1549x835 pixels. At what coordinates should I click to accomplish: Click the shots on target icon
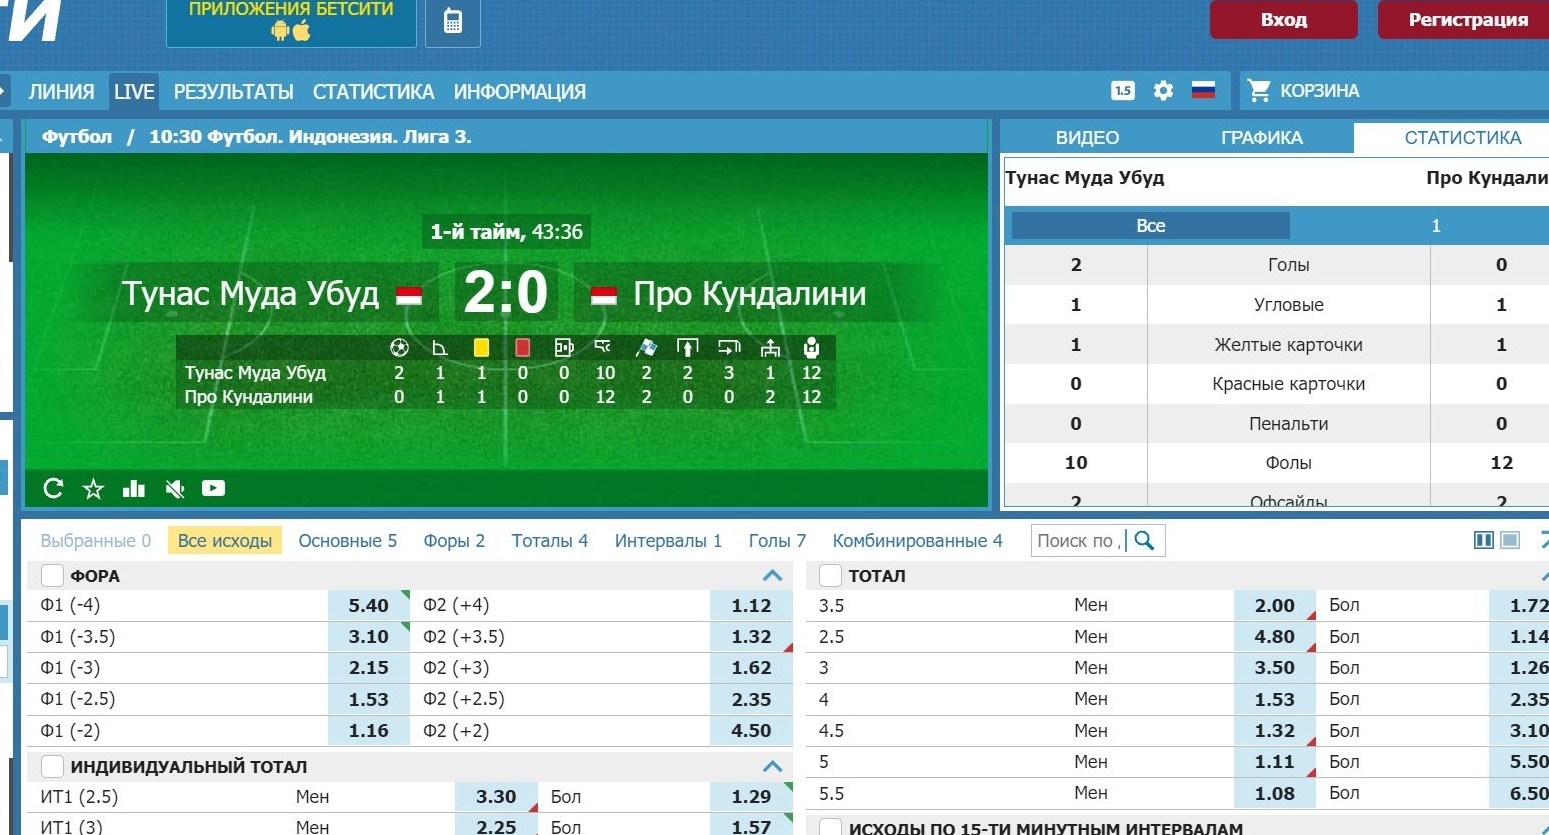pyautogui.click(x=687, y=347)
